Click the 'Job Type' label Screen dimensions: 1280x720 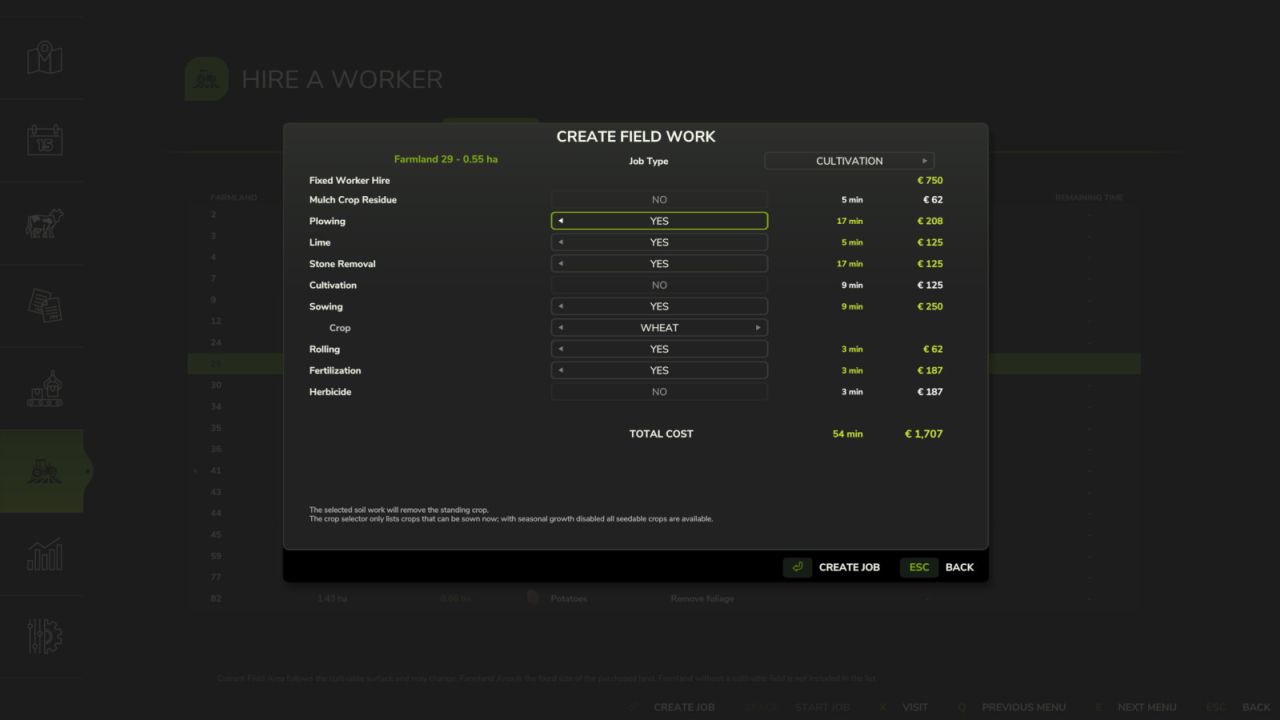click(x=648, y=161)
